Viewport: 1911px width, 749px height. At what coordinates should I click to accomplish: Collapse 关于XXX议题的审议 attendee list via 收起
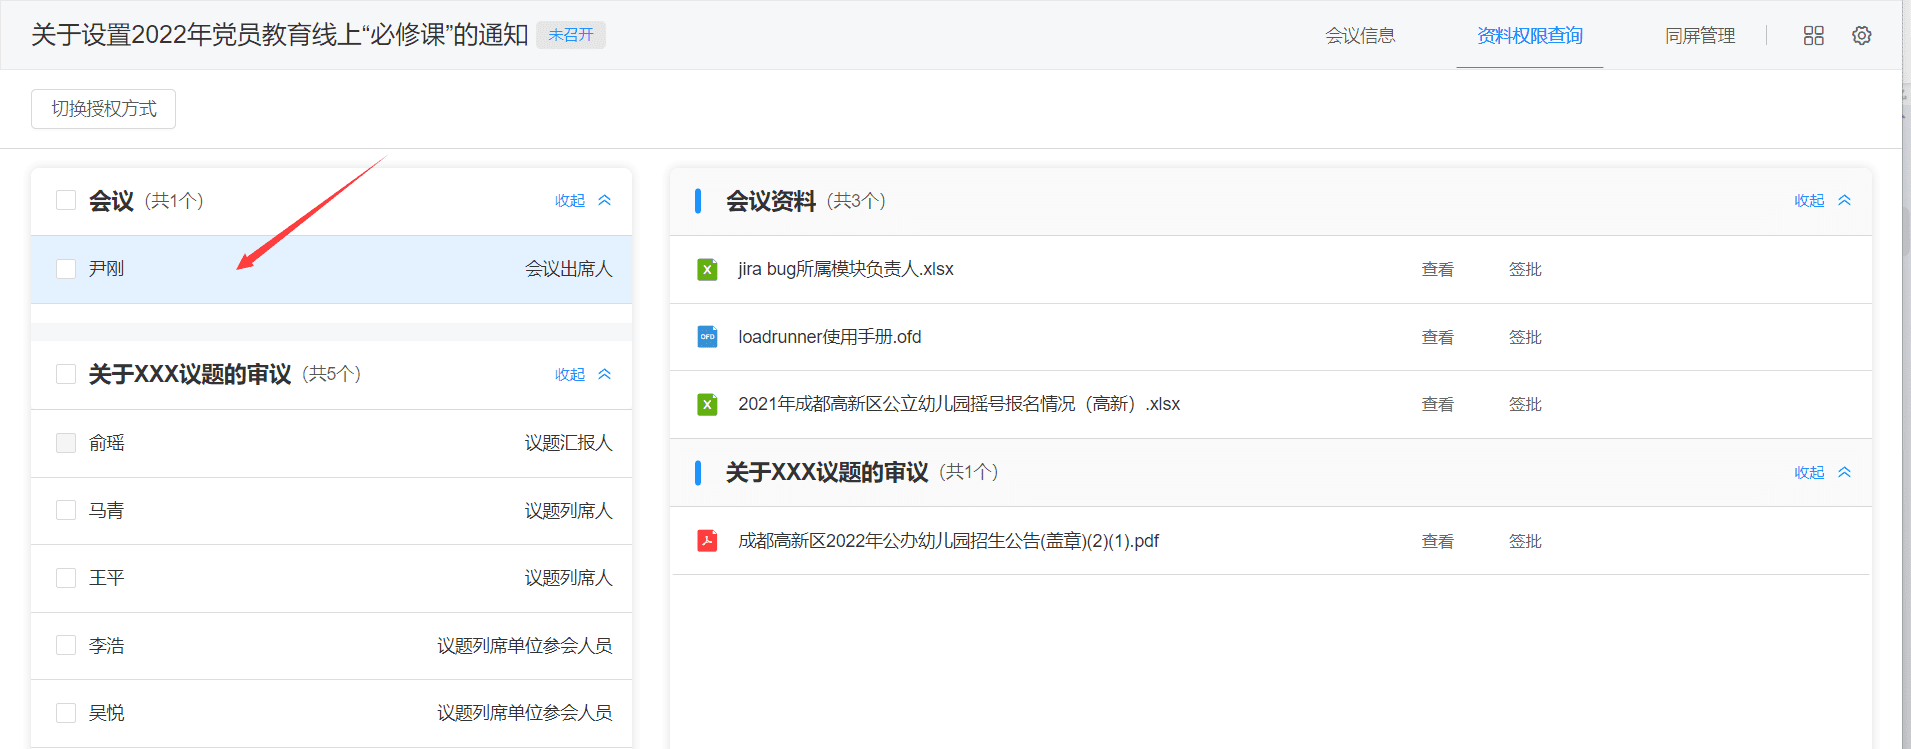[x=570, y=374]
